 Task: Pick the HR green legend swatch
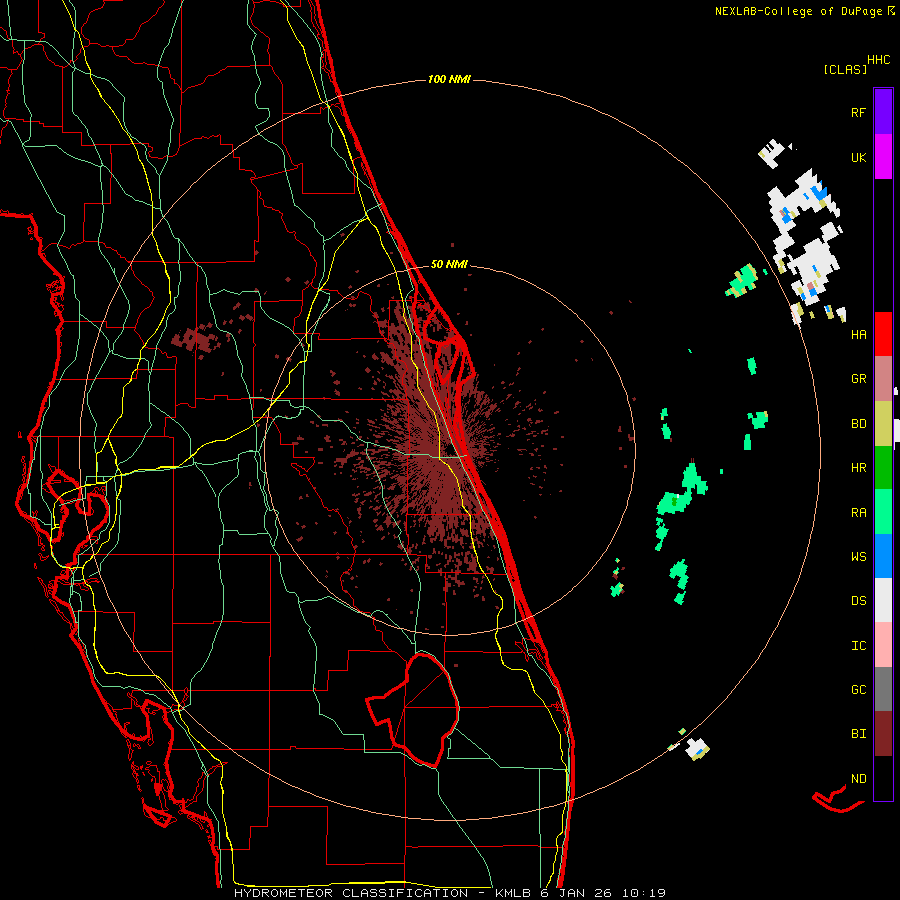click(x=883, y=468)
